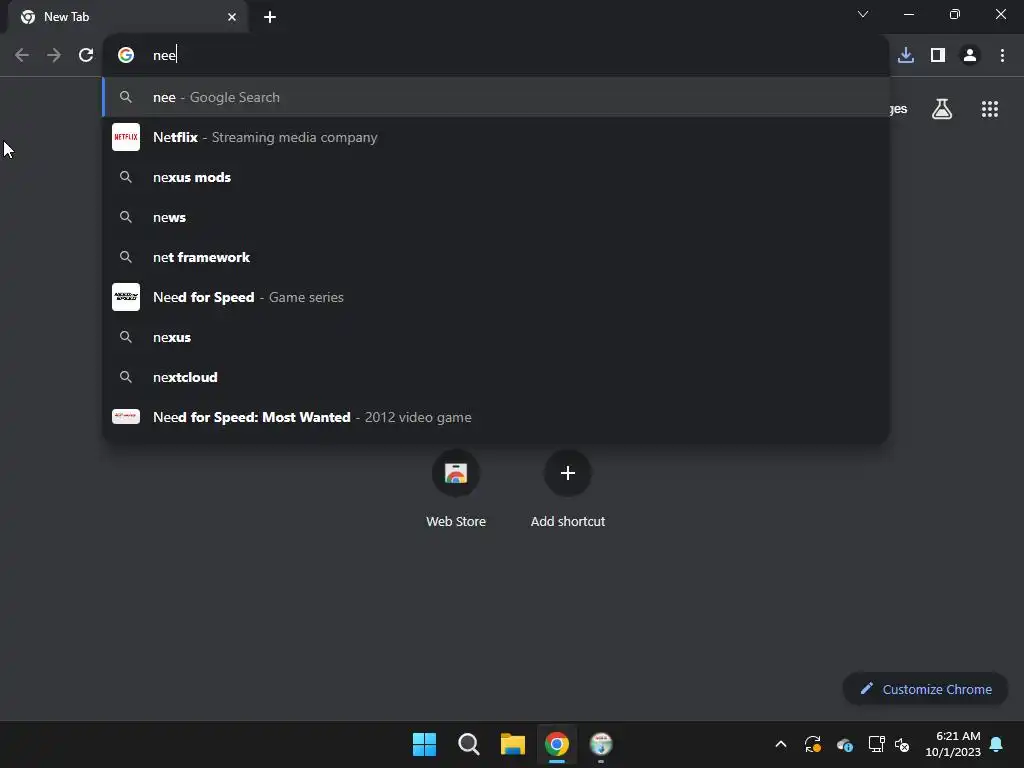This screenshot has width=1024, height=768.
Task: Select 'nee - Google Search' suggestion
Action: click(x=496, y=97)
